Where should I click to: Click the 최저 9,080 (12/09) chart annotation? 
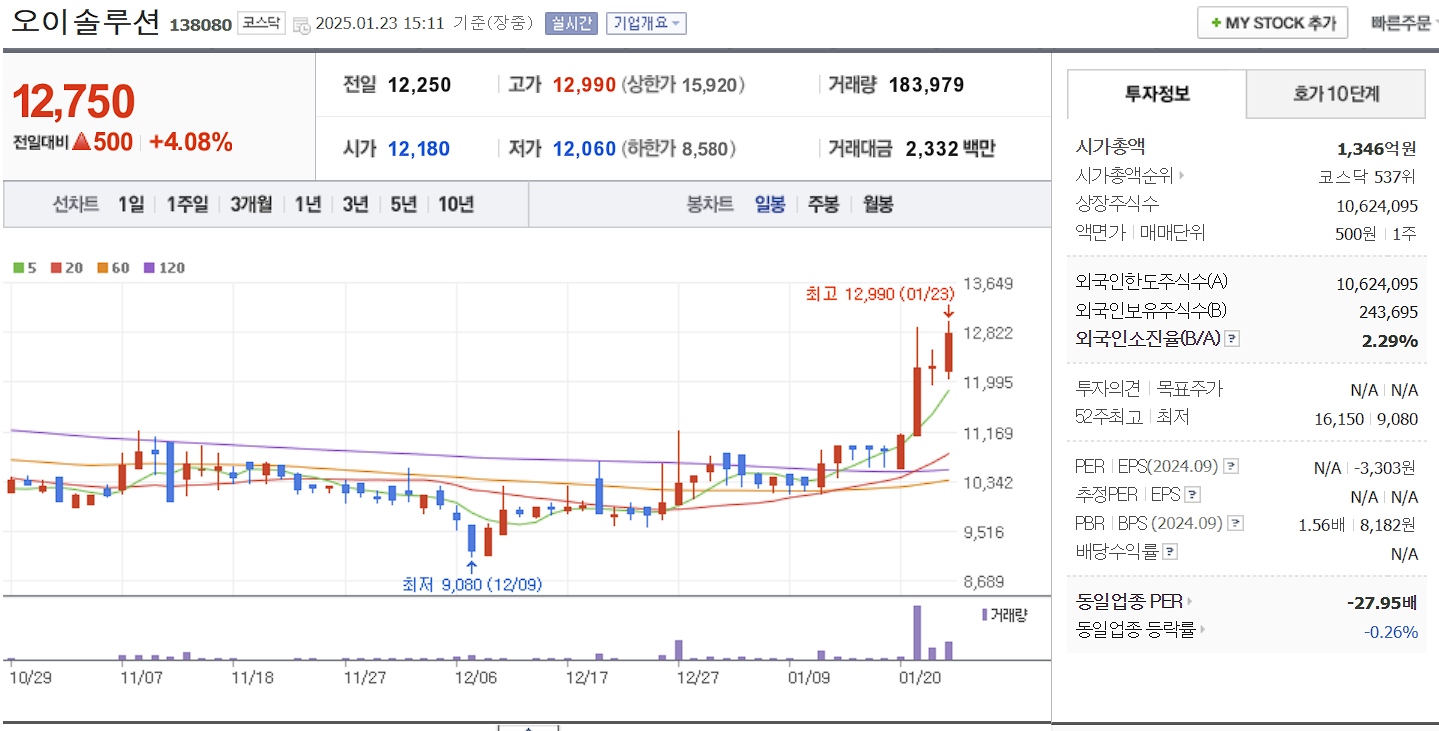tap(470, 585)
